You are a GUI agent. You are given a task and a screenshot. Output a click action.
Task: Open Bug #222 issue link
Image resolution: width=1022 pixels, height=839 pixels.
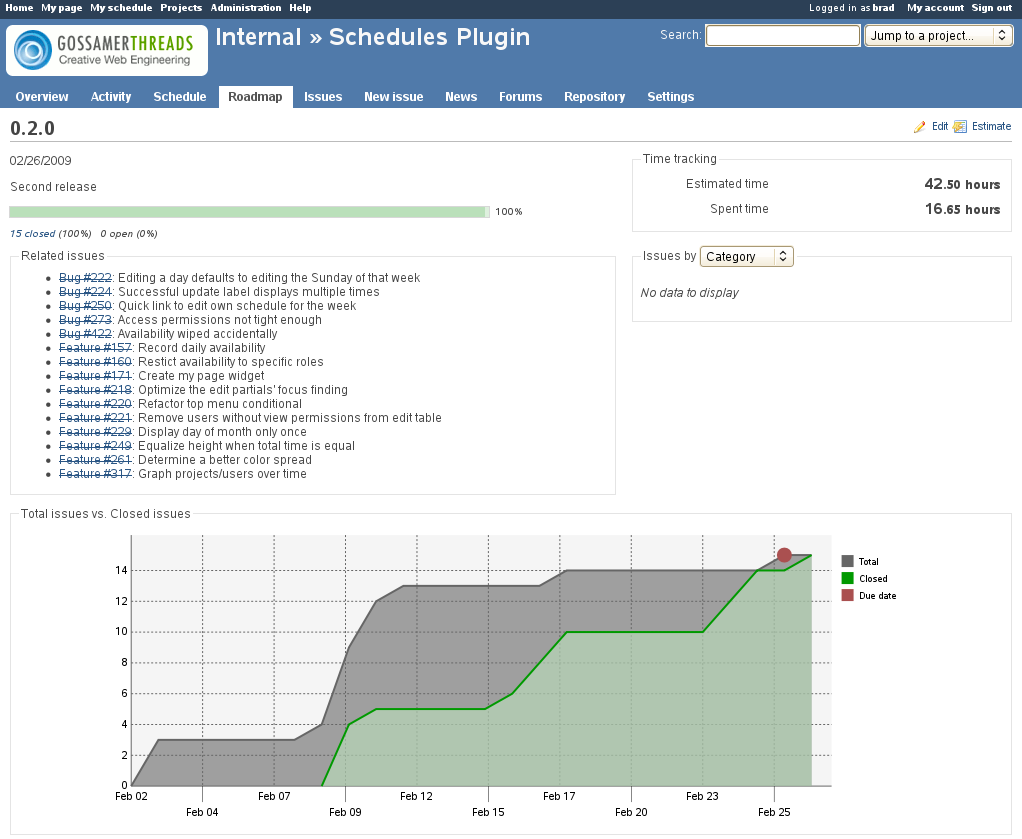pyautogui.click(x=85, y=278)
